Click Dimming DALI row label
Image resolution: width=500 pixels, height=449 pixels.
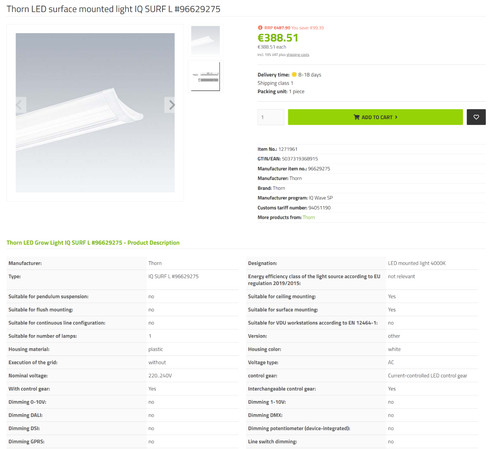coord(25,415)
